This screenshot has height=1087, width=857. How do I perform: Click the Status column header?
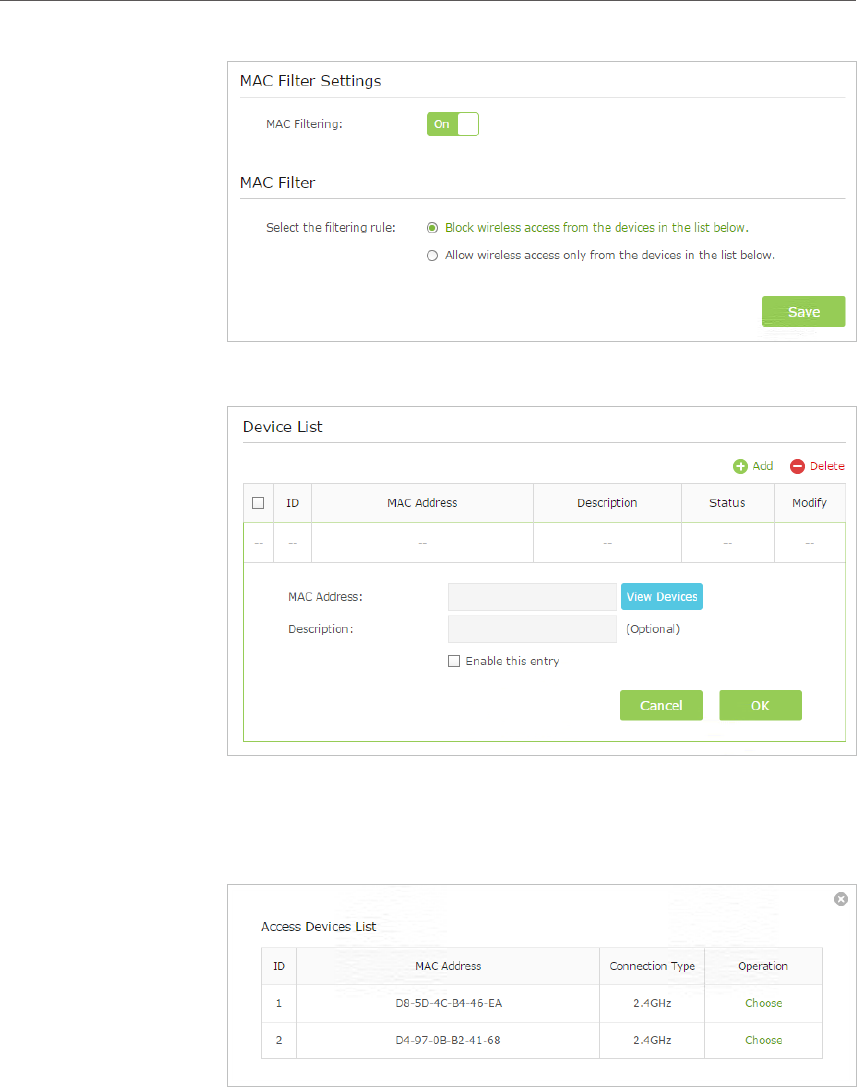[727, 503]
